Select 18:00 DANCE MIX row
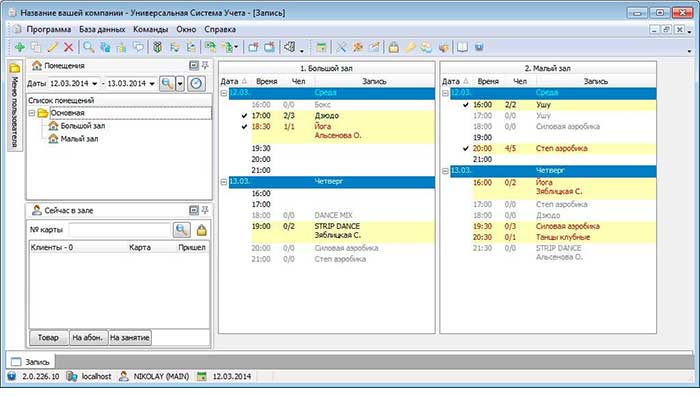 point(342,215)
